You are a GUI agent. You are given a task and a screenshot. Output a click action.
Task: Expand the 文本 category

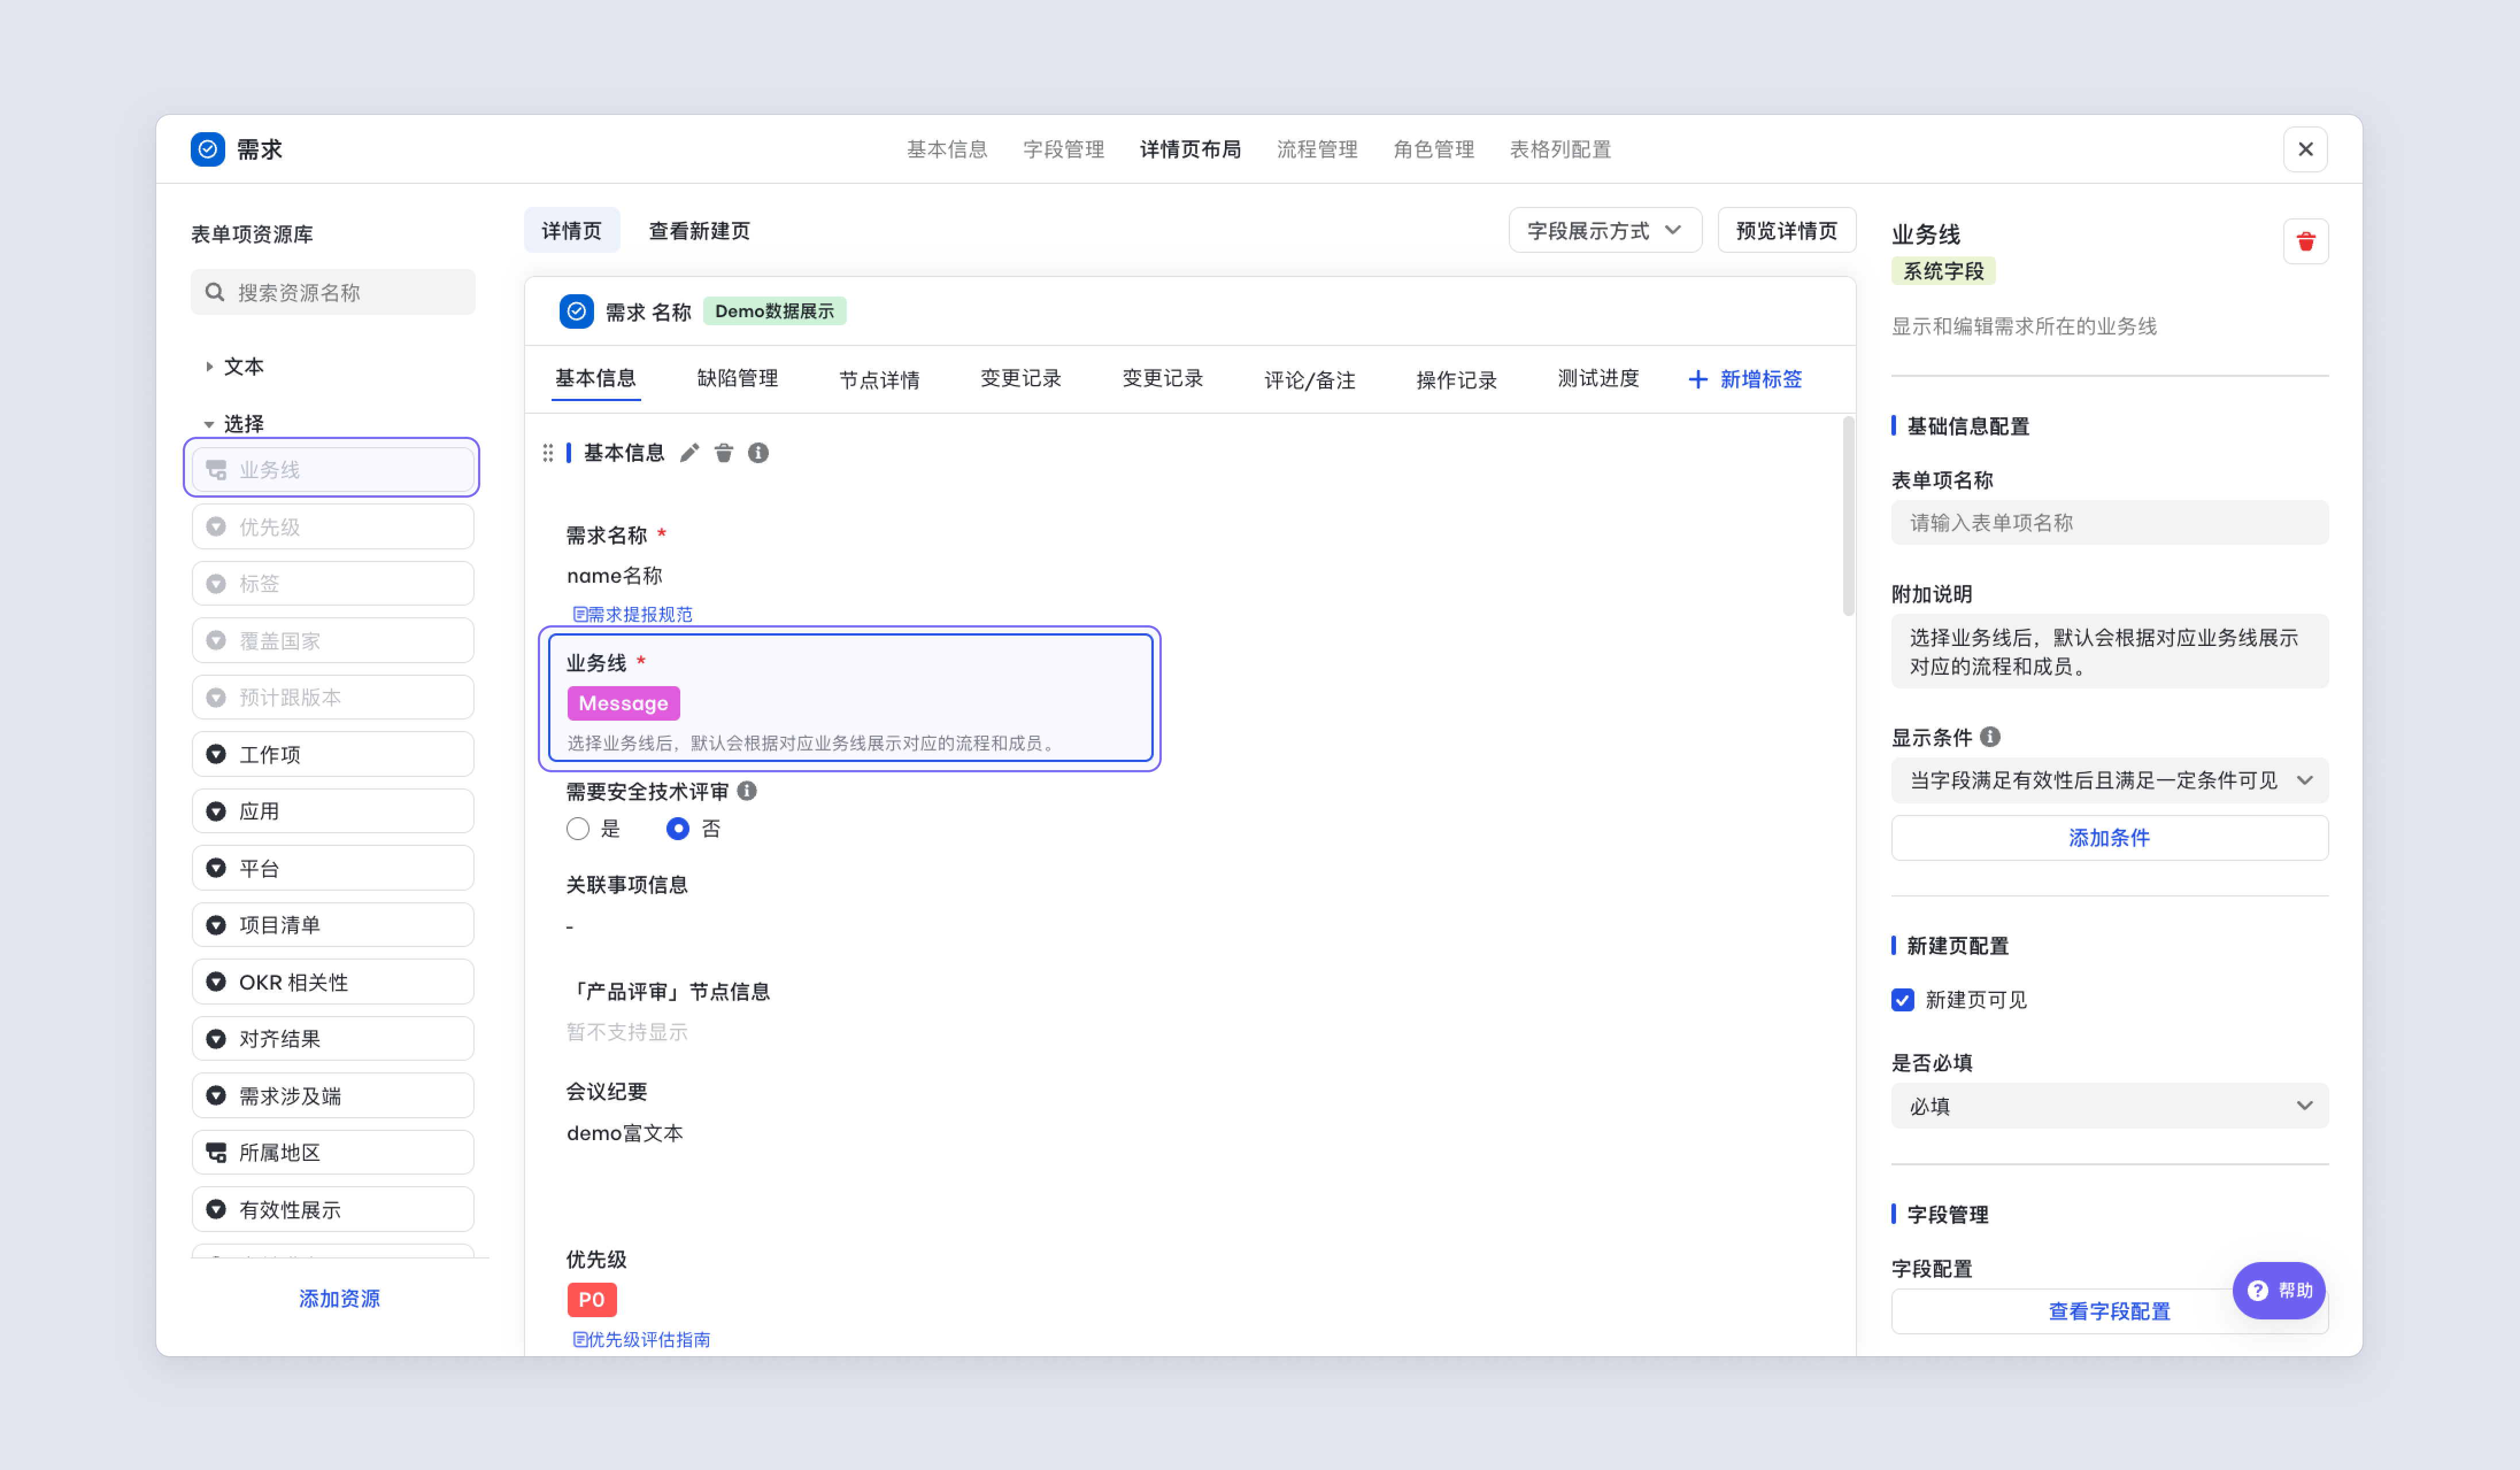[209, 367]
